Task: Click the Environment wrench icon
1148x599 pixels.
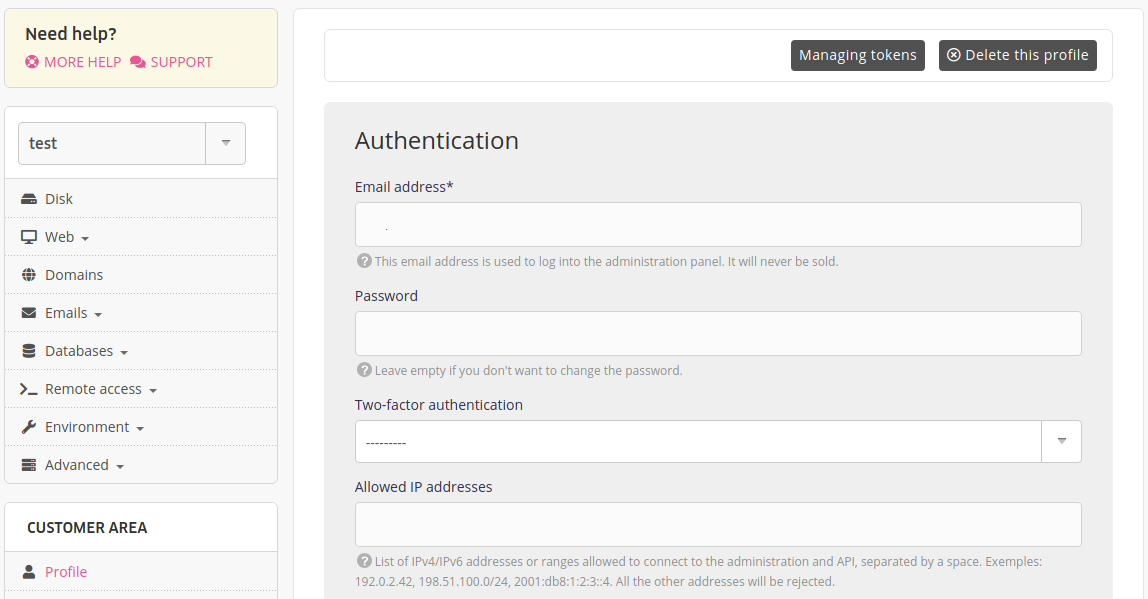Action: 28,427
